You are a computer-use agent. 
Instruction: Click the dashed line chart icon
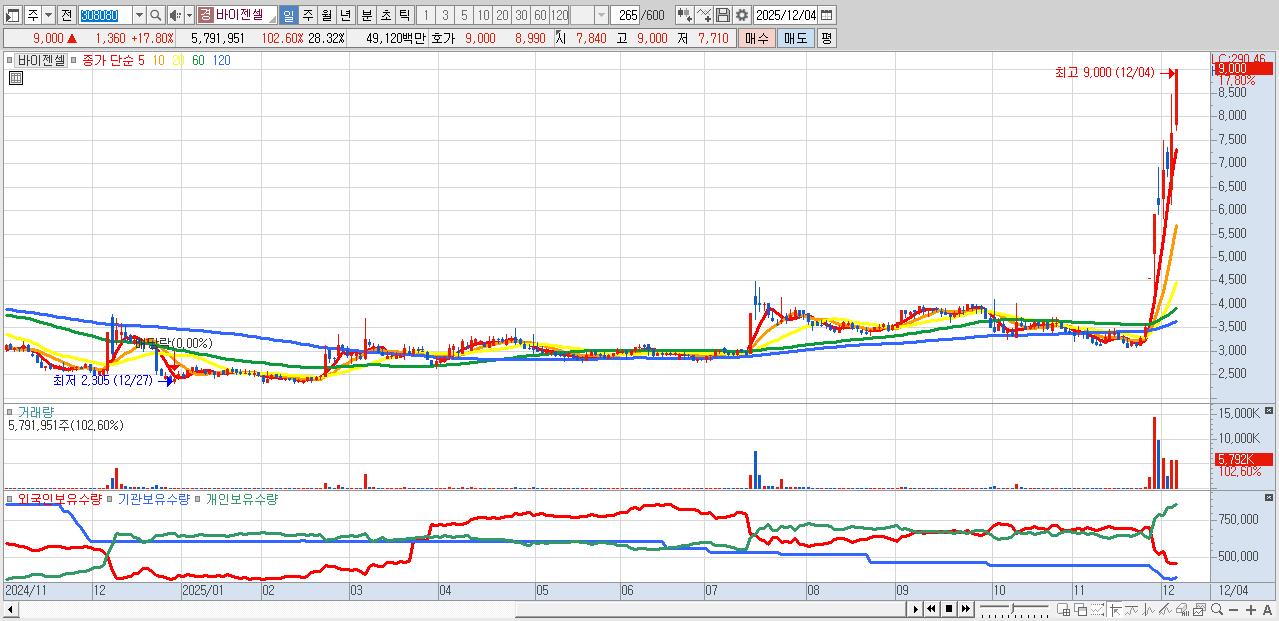(x=1097, y=609)
